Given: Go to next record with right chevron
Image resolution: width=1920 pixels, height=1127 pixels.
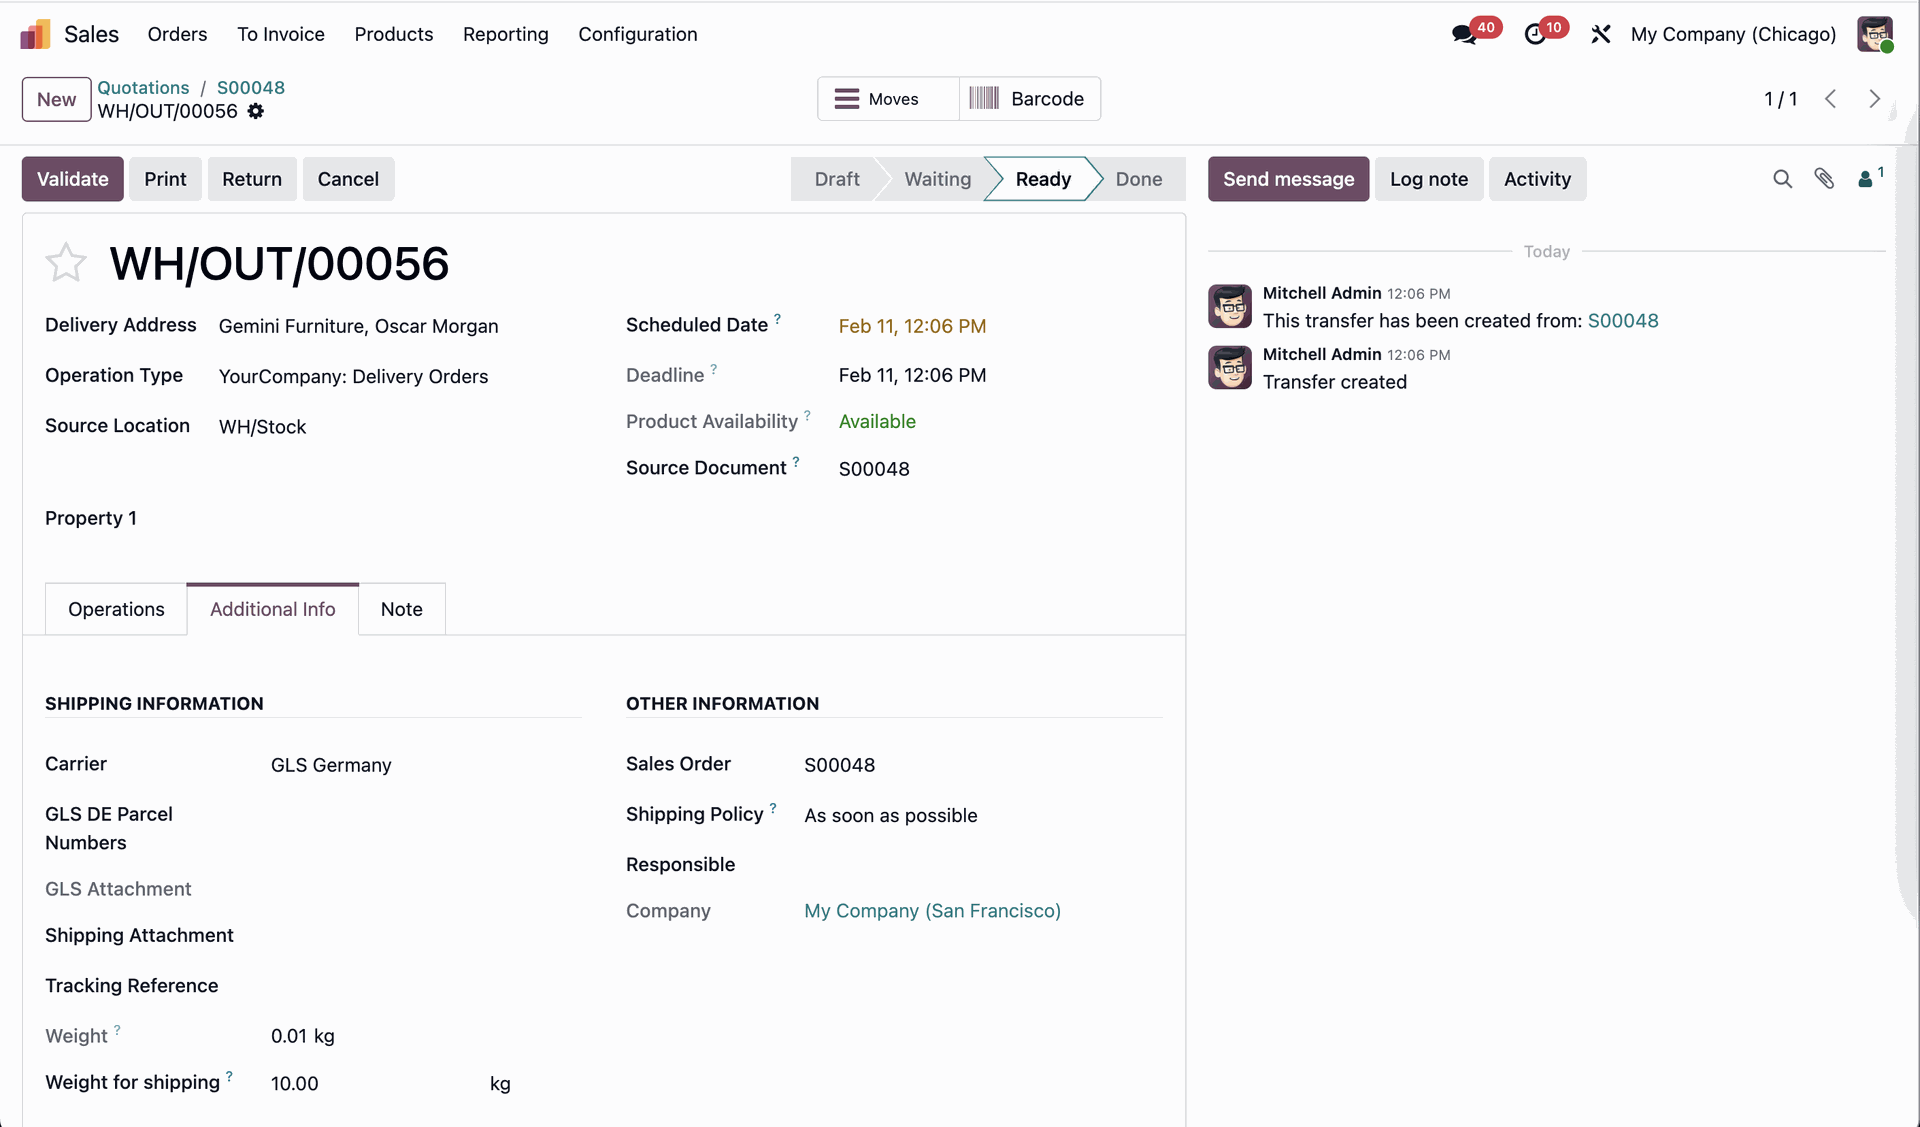Looking at the screenshot, I should (x=1874, y=99).
